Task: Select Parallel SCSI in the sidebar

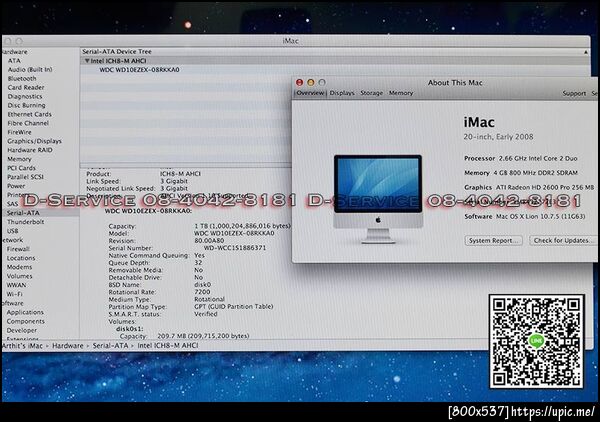Action: pyautogui.click(x=25, y=177)
